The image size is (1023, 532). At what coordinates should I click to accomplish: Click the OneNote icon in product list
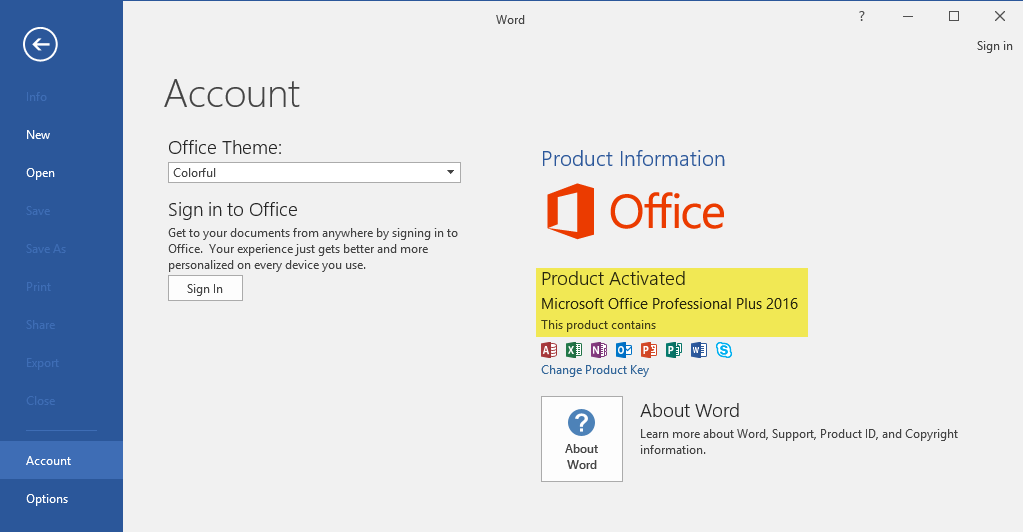(599, 350)
